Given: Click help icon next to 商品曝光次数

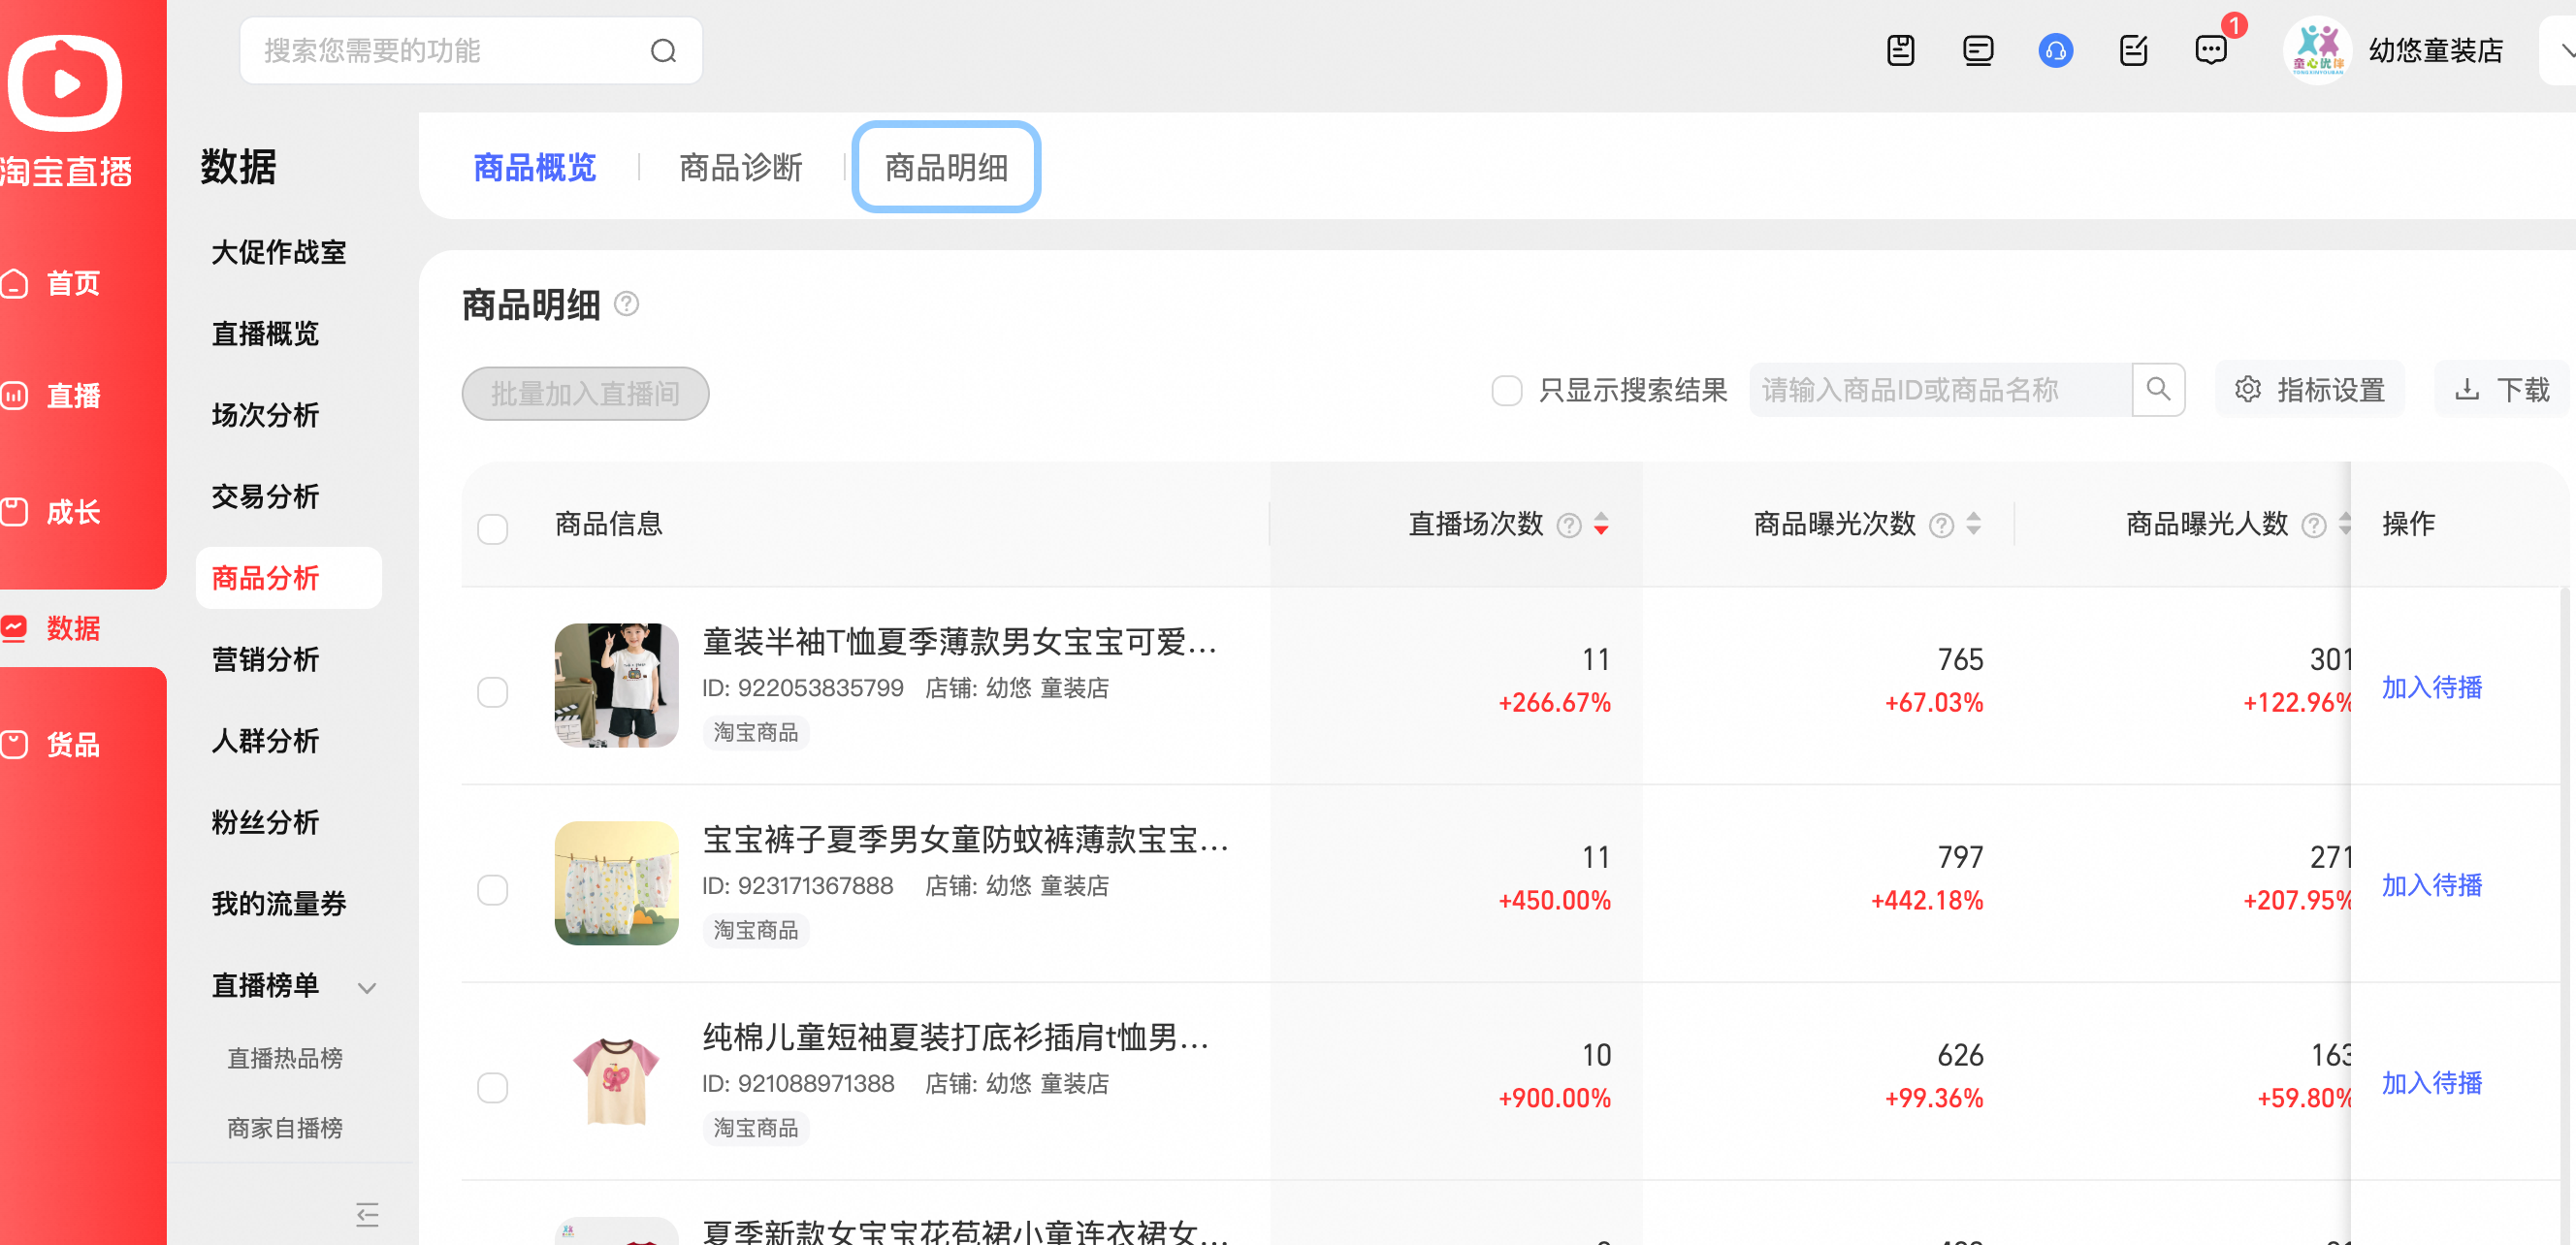Looking at the screenshot, I should coord(1941,525).
